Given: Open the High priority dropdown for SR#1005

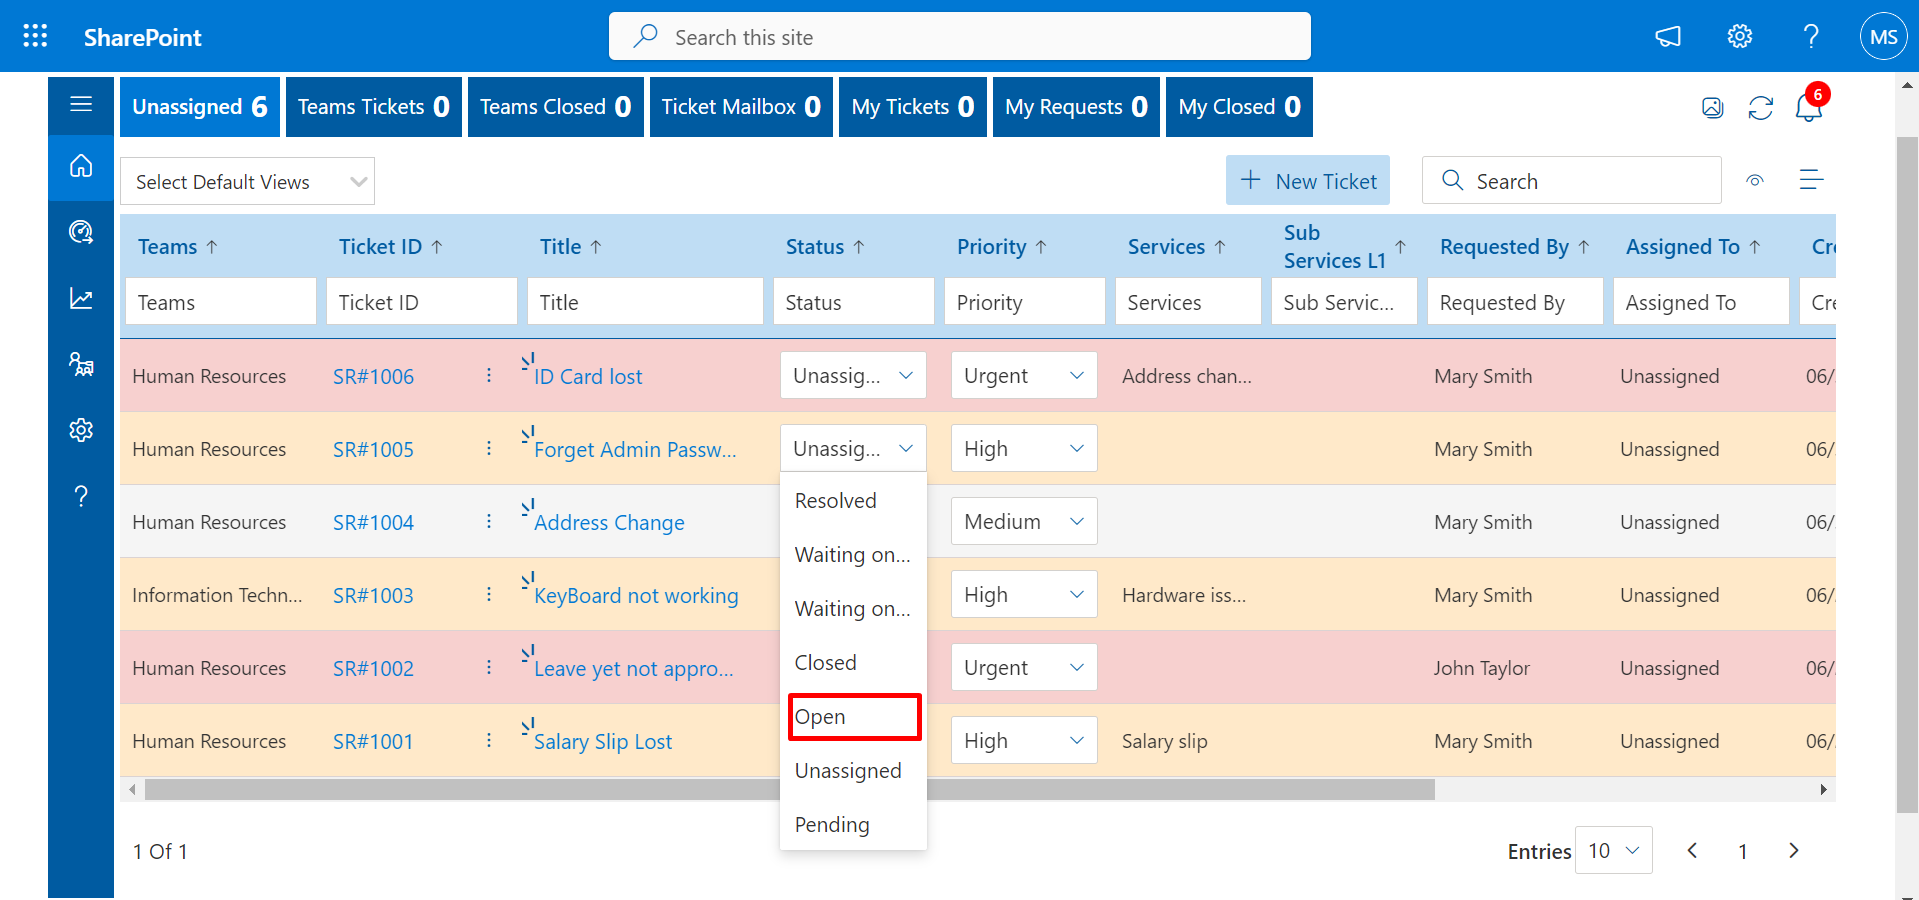Looking at the screenshot, I should pos(1024,448).
